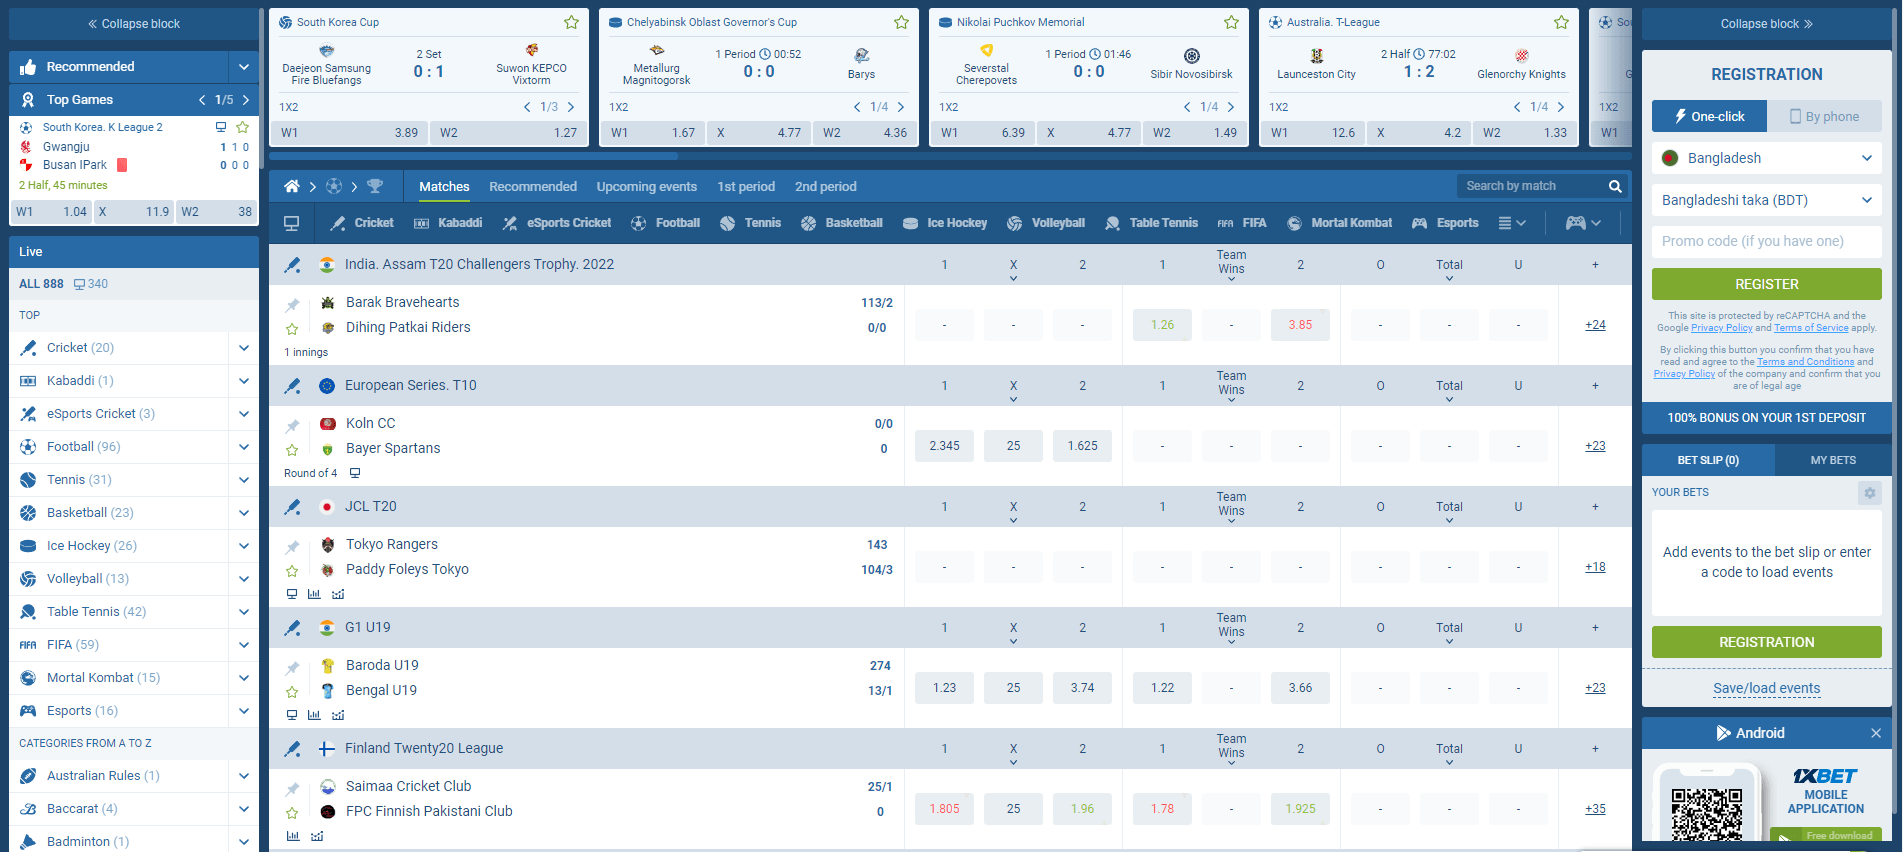This screenshot has width=1903, height=852.
Task: Select the By phone registration tab
Action: pyautogui.click(x=1824, y=116)
